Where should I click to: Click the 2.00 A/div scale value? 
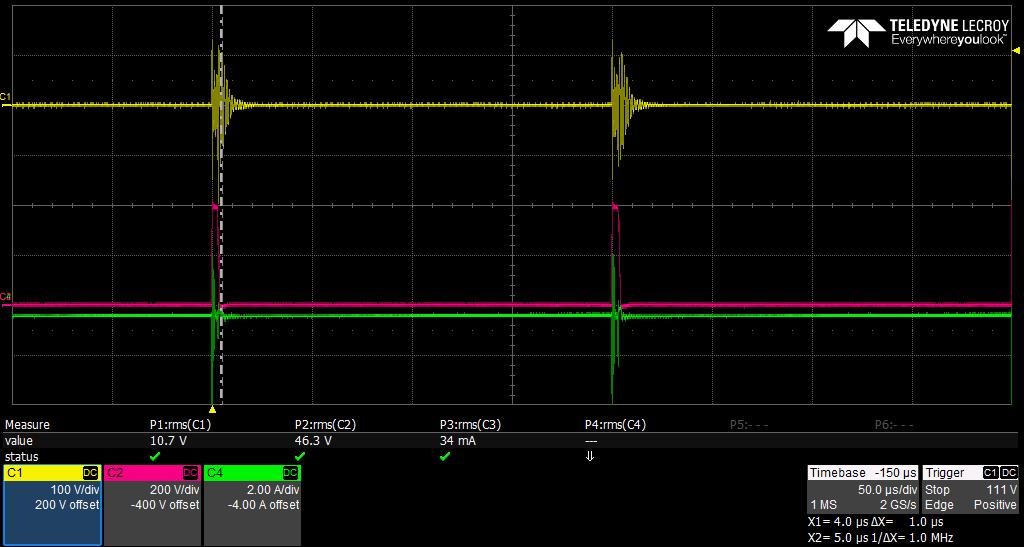(272, 490)
